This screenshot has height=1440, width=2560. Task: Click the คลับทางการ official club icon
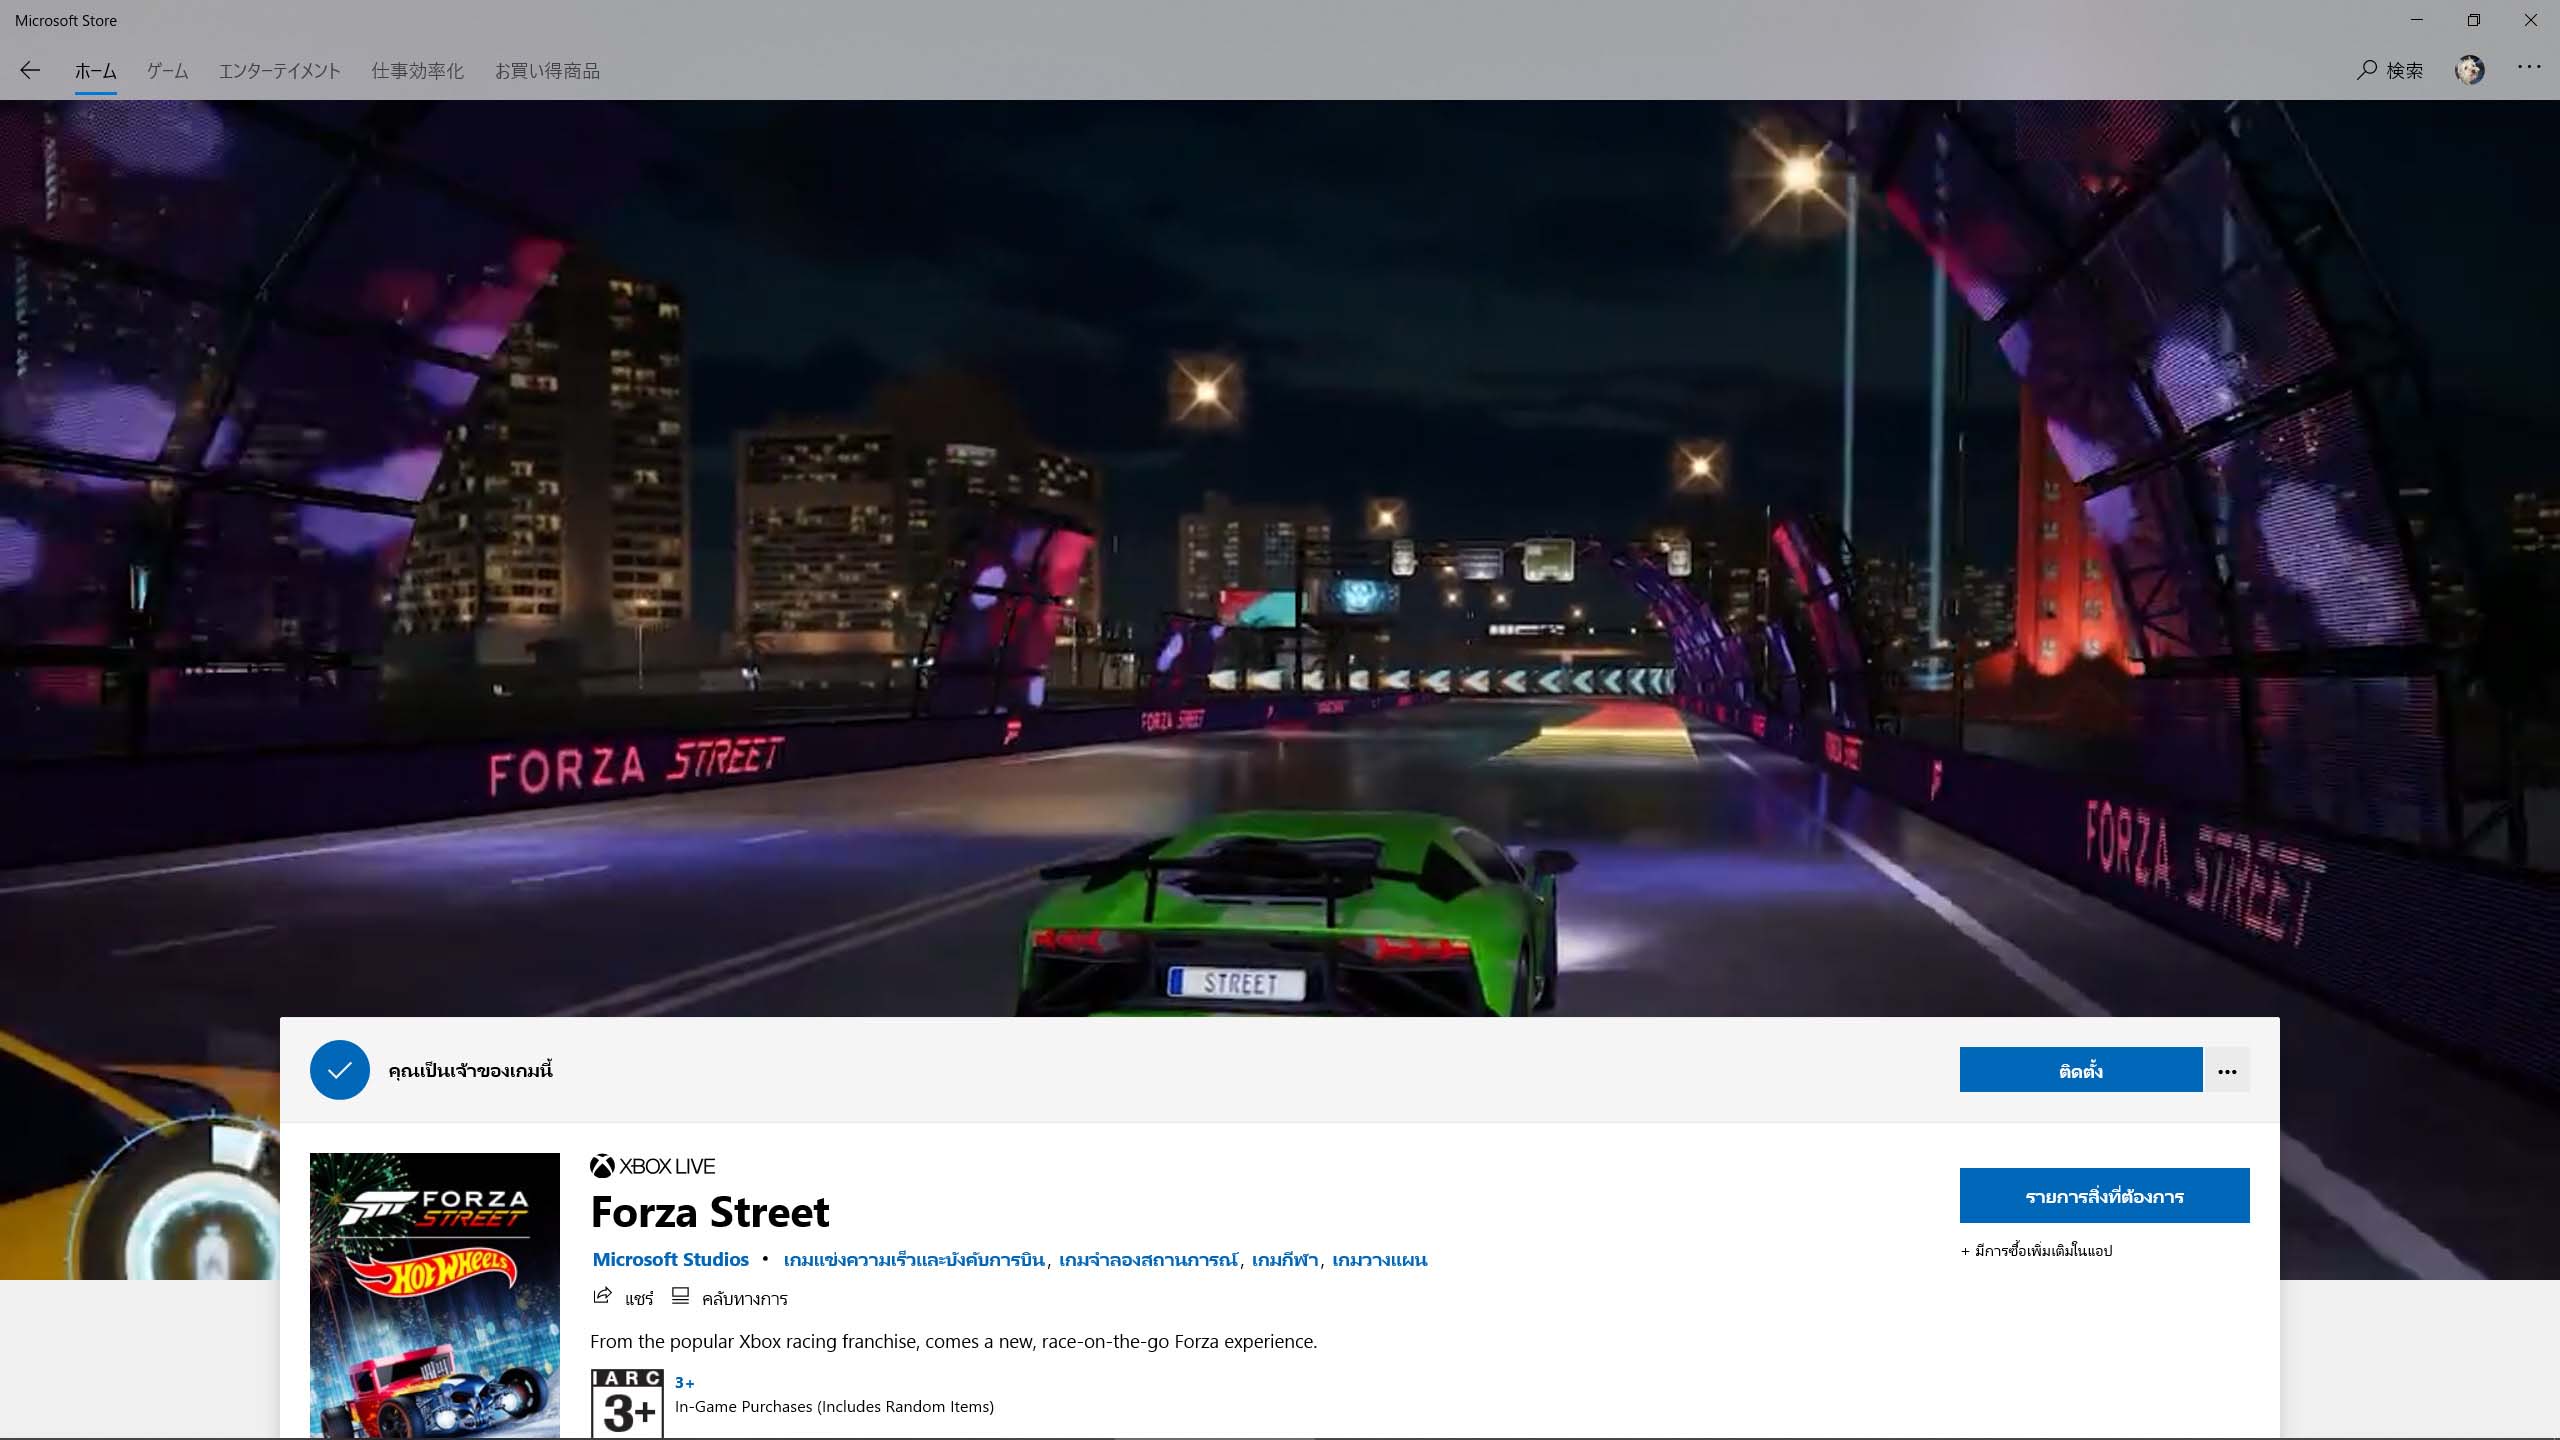[x=730, y=1298]
